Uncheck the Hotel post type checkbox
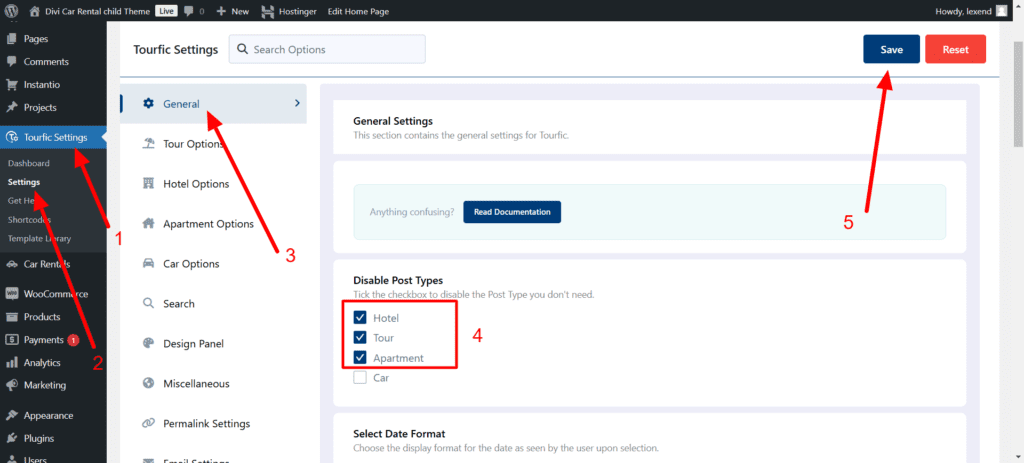Viewport: 1024px width, 463px height. click(360, 317)
